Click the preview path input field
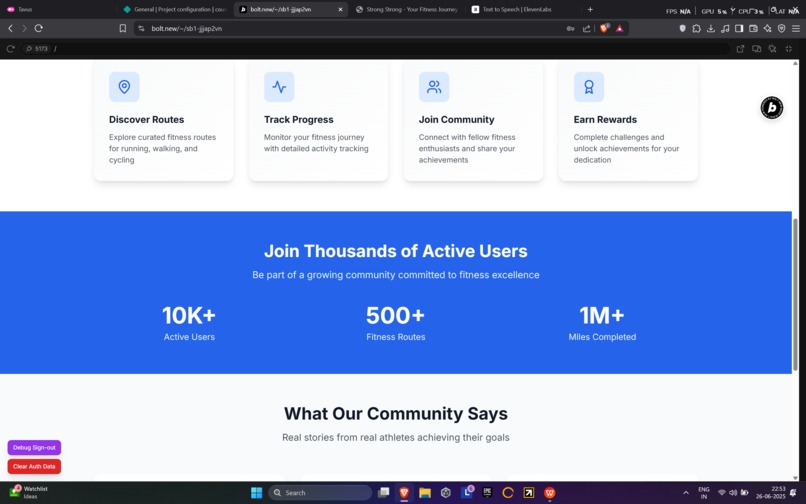Image resolution: width=806 pixels, height=504 pixels. click(x=391, y=49)
